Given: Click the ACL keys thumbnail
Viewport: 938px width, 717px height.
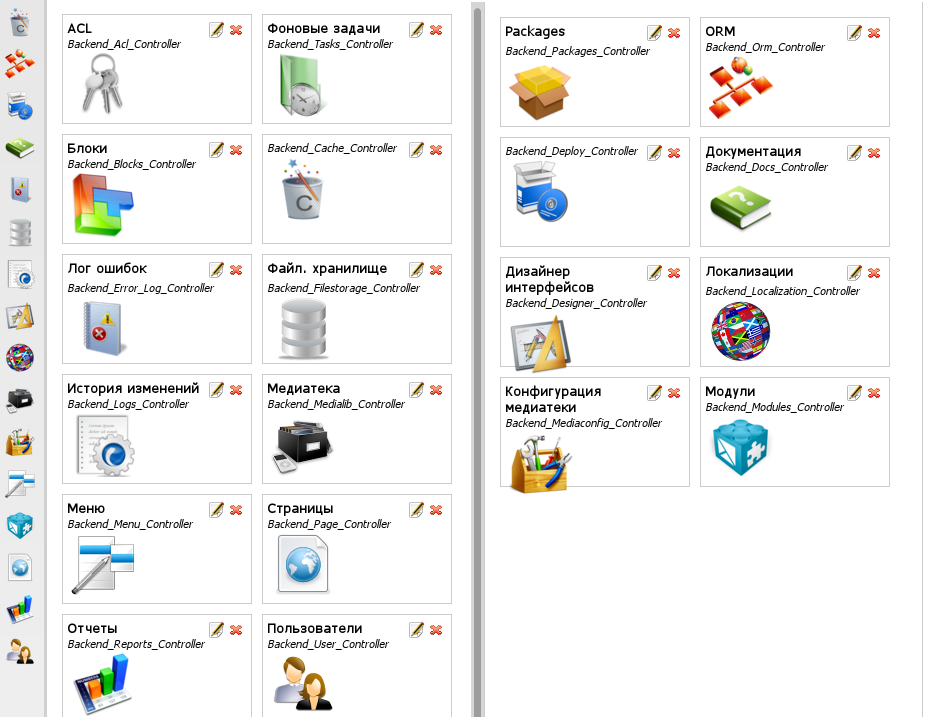Looking at the screenshot, I should (102, 84).
